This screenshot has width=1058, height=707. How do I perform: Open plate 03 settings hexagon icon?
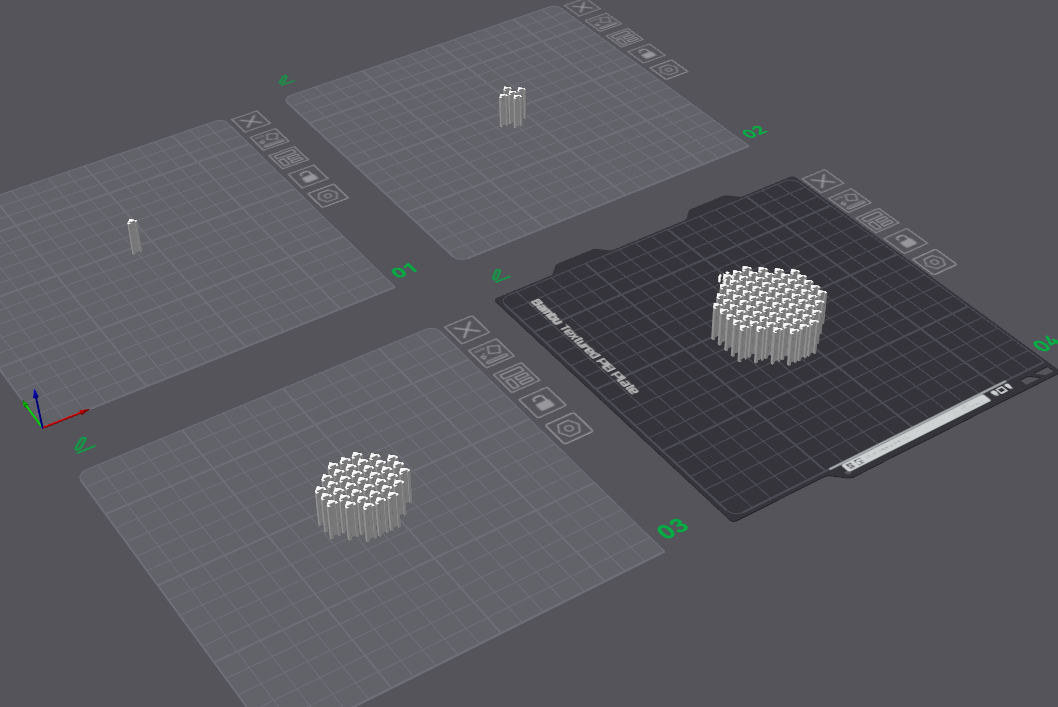pos(569,428)
